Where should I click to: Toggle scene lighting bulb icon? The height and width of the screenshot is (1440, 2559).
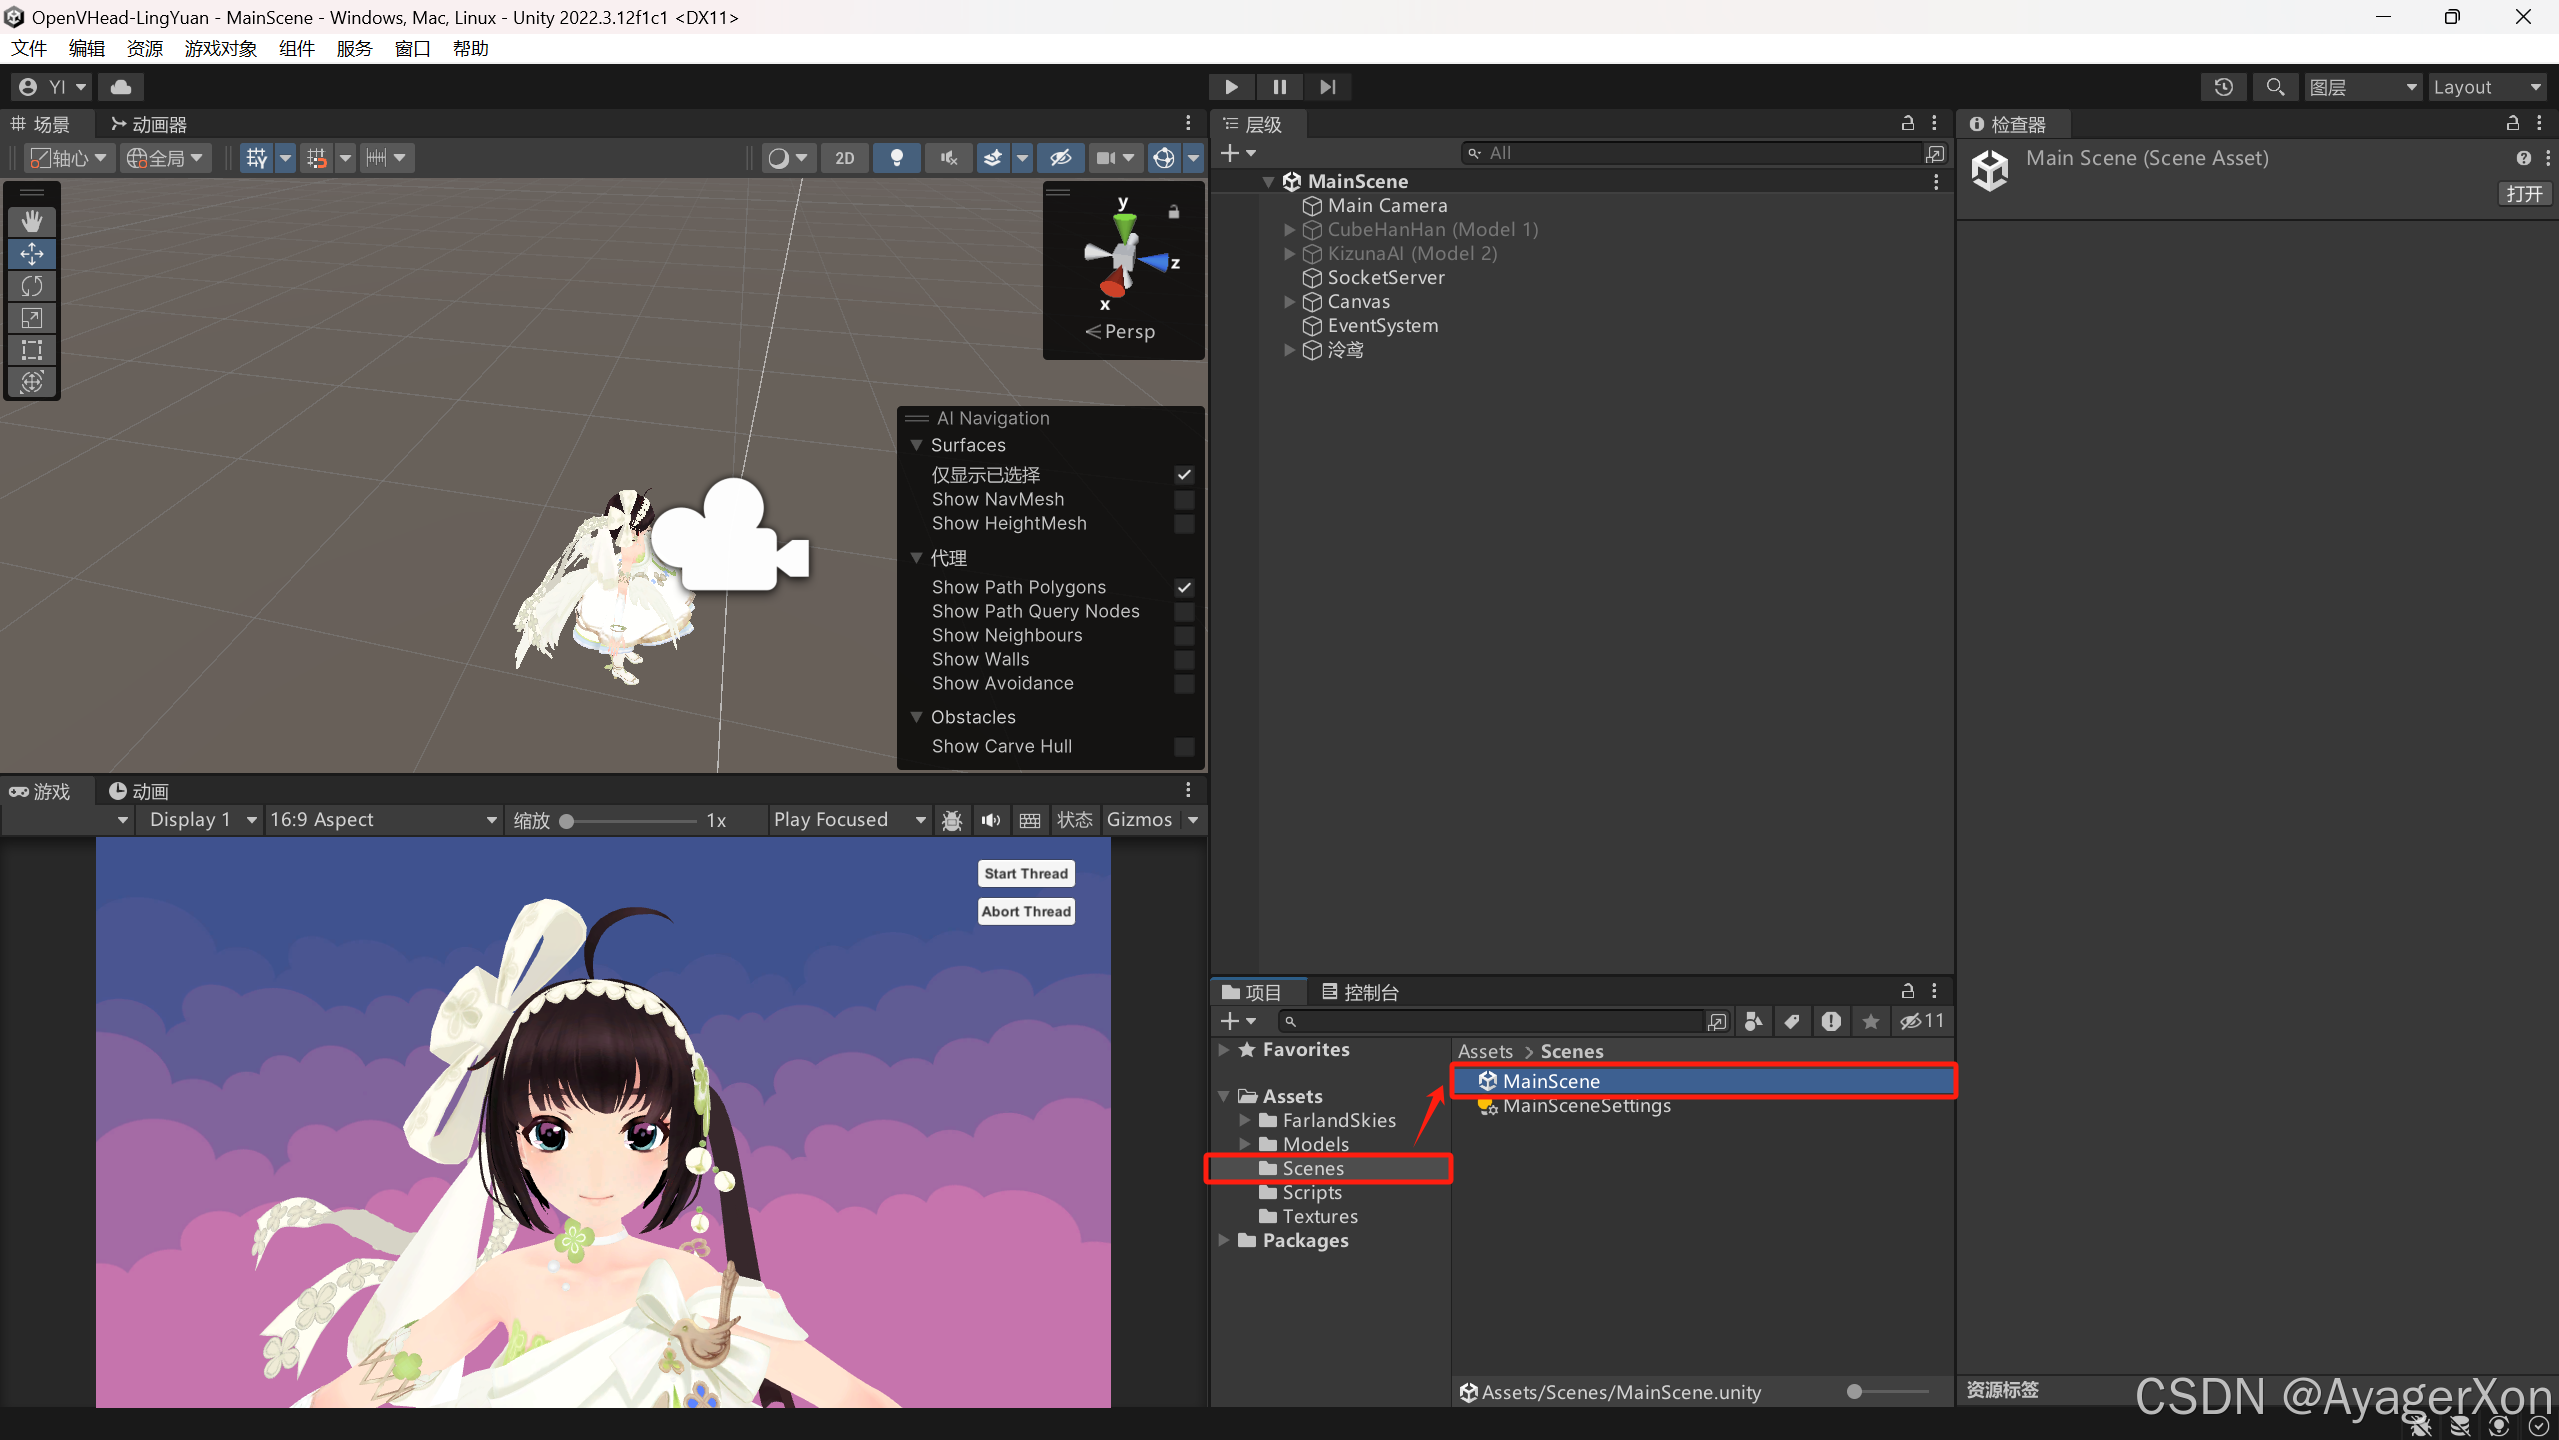pos(897,158)
